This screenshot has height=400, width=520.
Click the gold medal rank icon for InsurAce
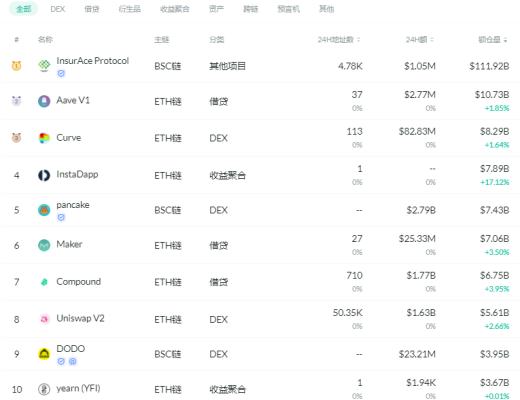16,66
